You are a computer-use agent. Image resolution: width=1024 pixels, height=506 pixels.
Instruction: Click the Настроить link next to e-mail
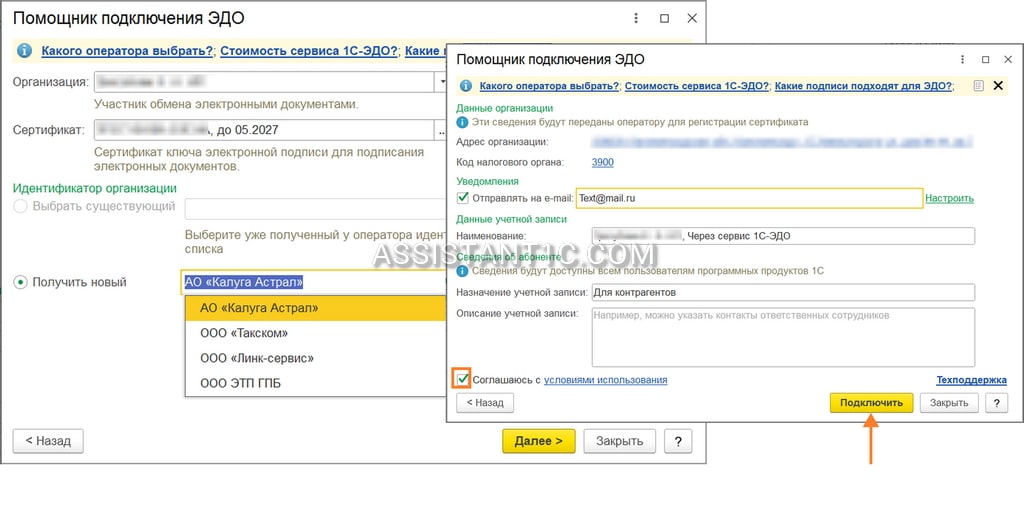pyautogui.click(x=950, y=198)
